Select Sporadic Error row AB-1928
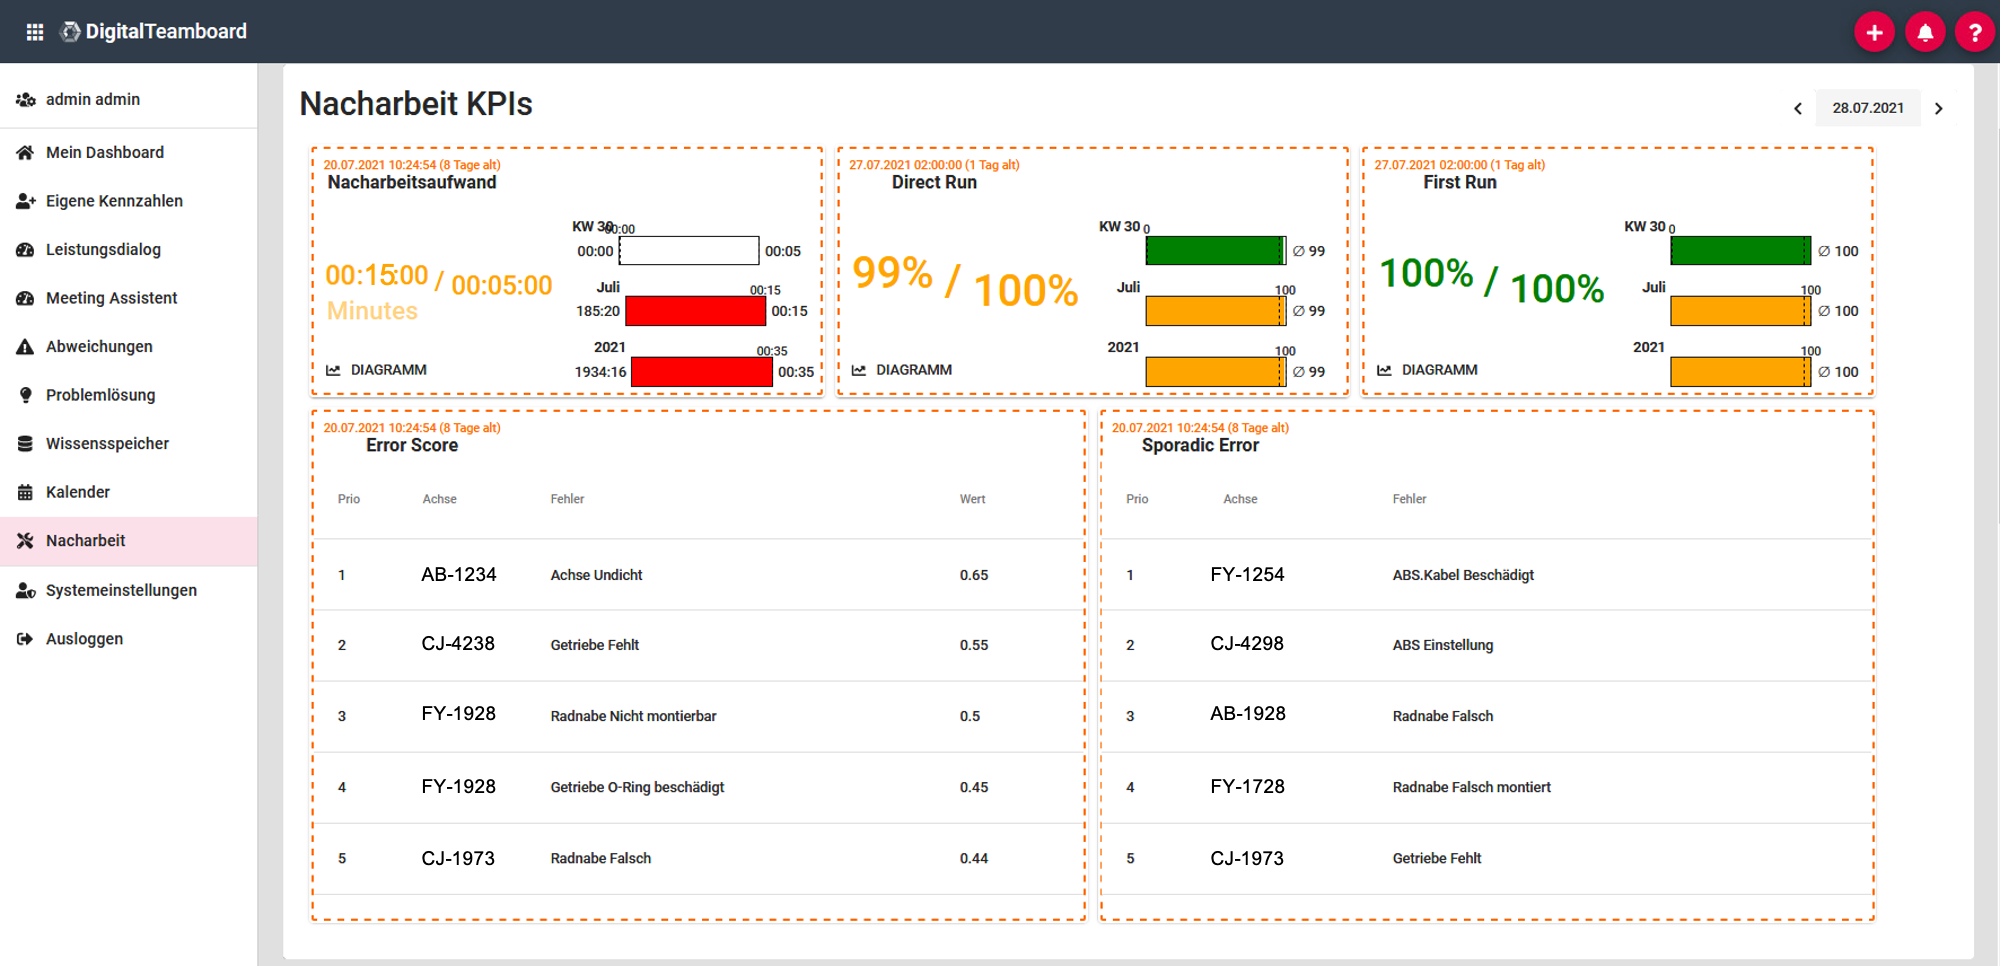2002x966 pixels. pyautogui.click(x=1487, y=717)
